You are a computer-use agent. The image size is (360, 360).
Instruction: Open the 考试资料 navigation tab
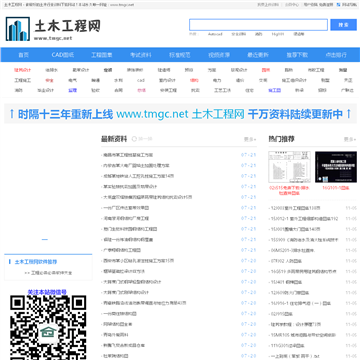tap(141, 55)
